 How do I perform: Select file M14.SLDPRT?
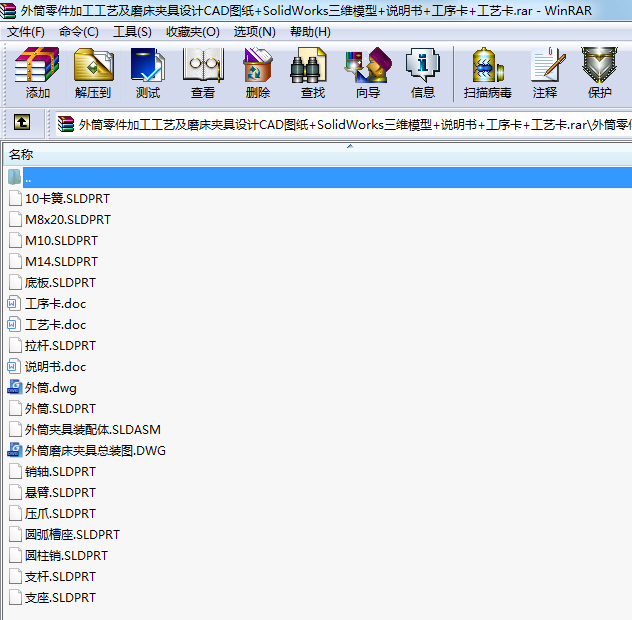coord(61,261)
